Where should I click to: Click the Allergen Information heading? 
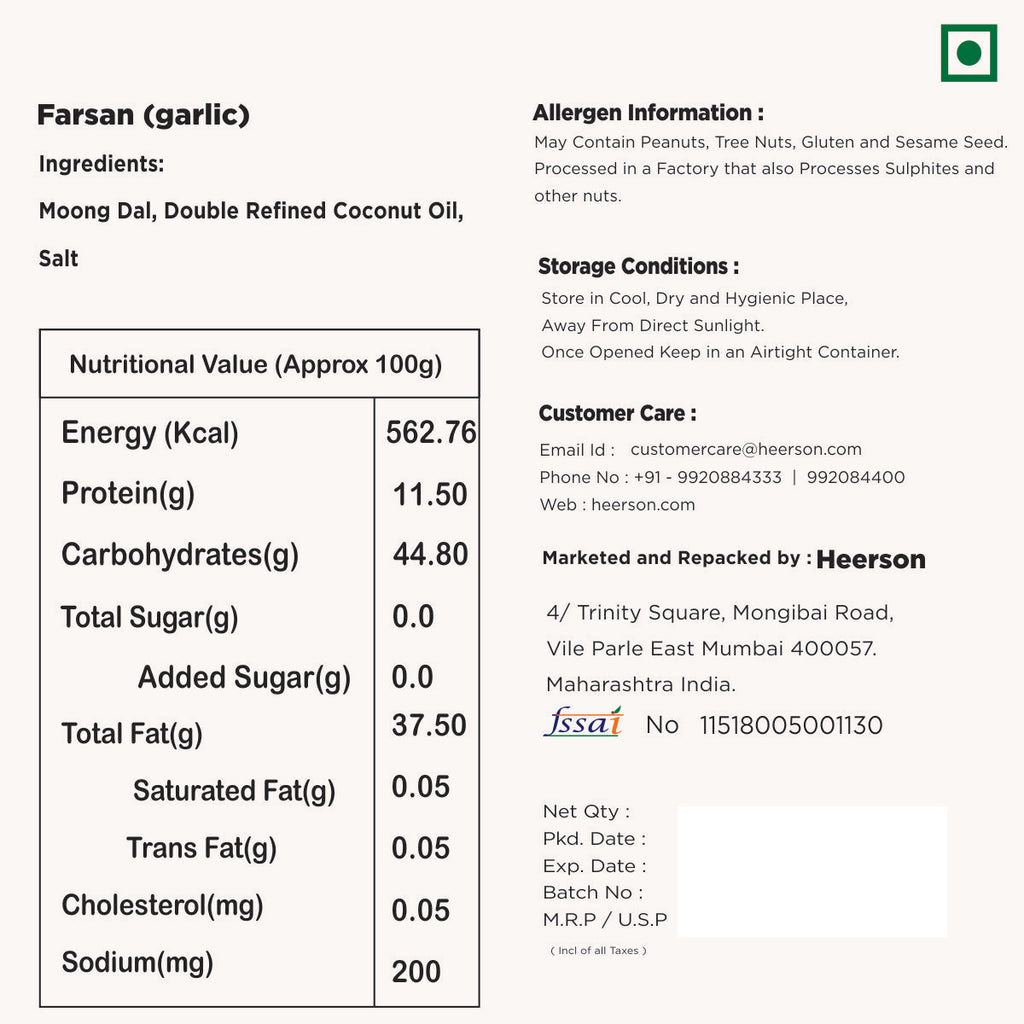(x=648, y=113)
